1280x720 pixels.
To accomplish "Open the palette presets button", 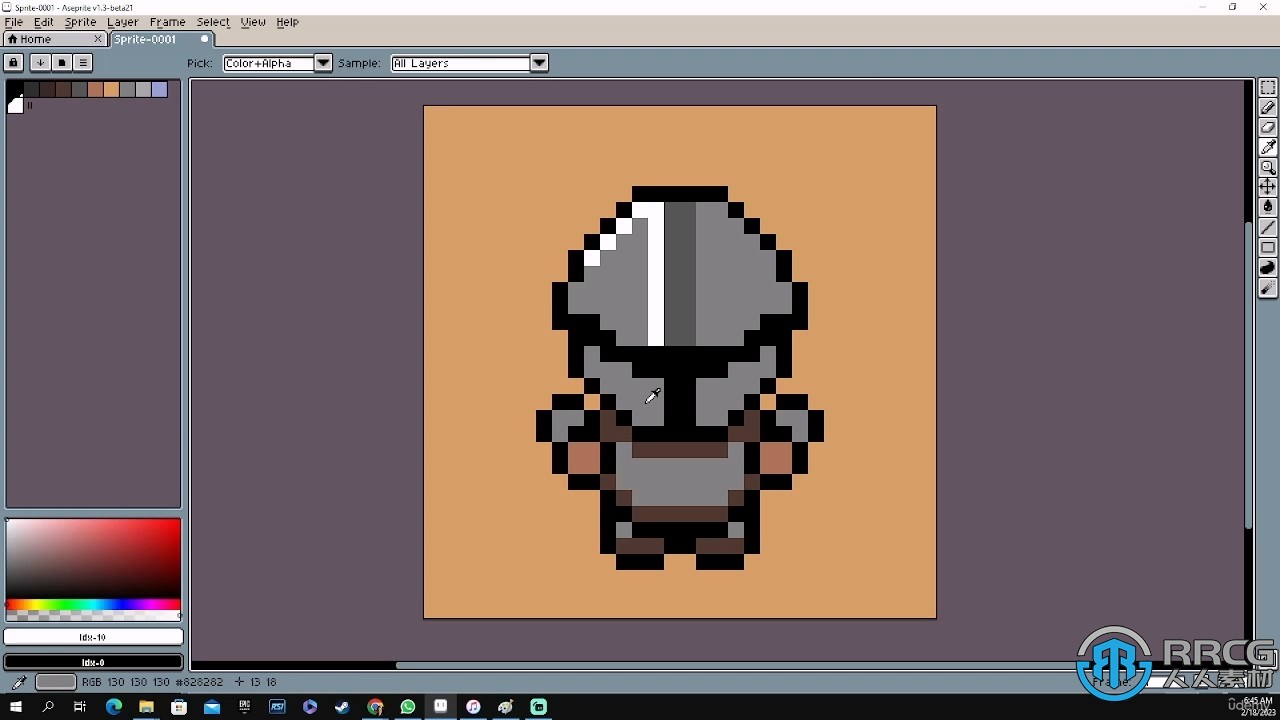I will pyautogui.click(x=61, y=63).
